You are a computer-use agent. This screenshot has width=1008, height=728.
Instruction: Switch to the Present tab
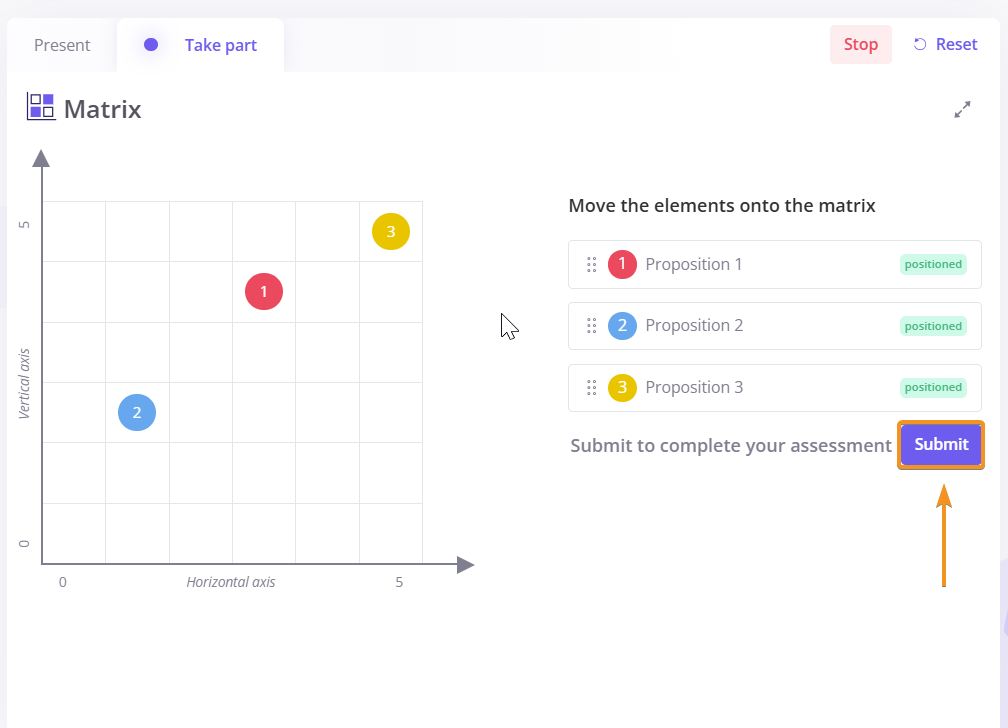pos(62,45)
